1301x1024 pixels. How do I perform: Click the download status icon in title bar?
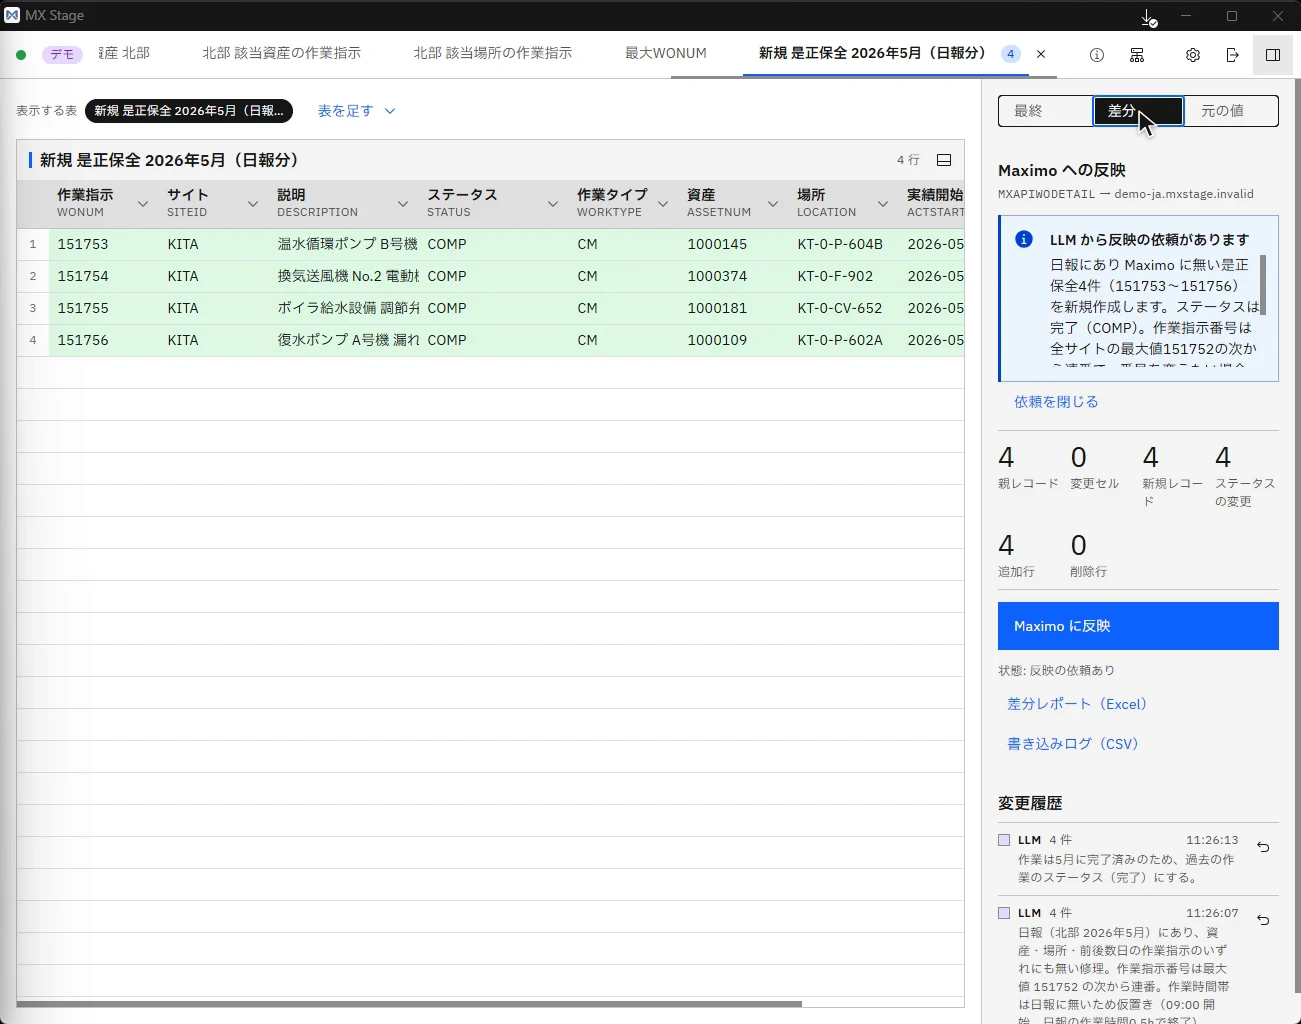click(1149, 17)
